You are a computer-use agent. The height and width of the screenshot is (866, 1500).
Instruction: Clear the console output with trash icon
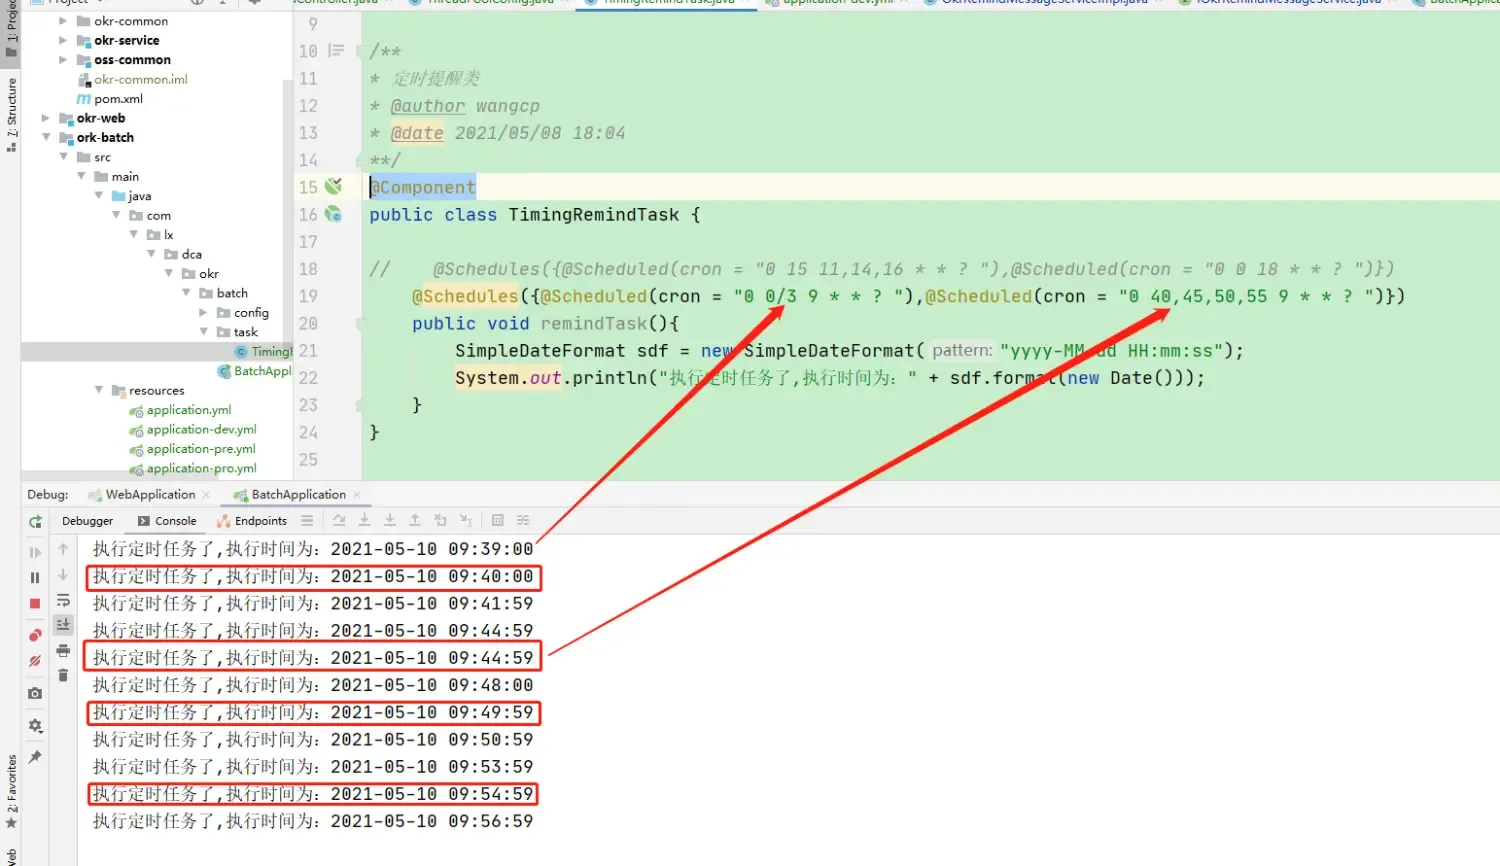point(63,675)
